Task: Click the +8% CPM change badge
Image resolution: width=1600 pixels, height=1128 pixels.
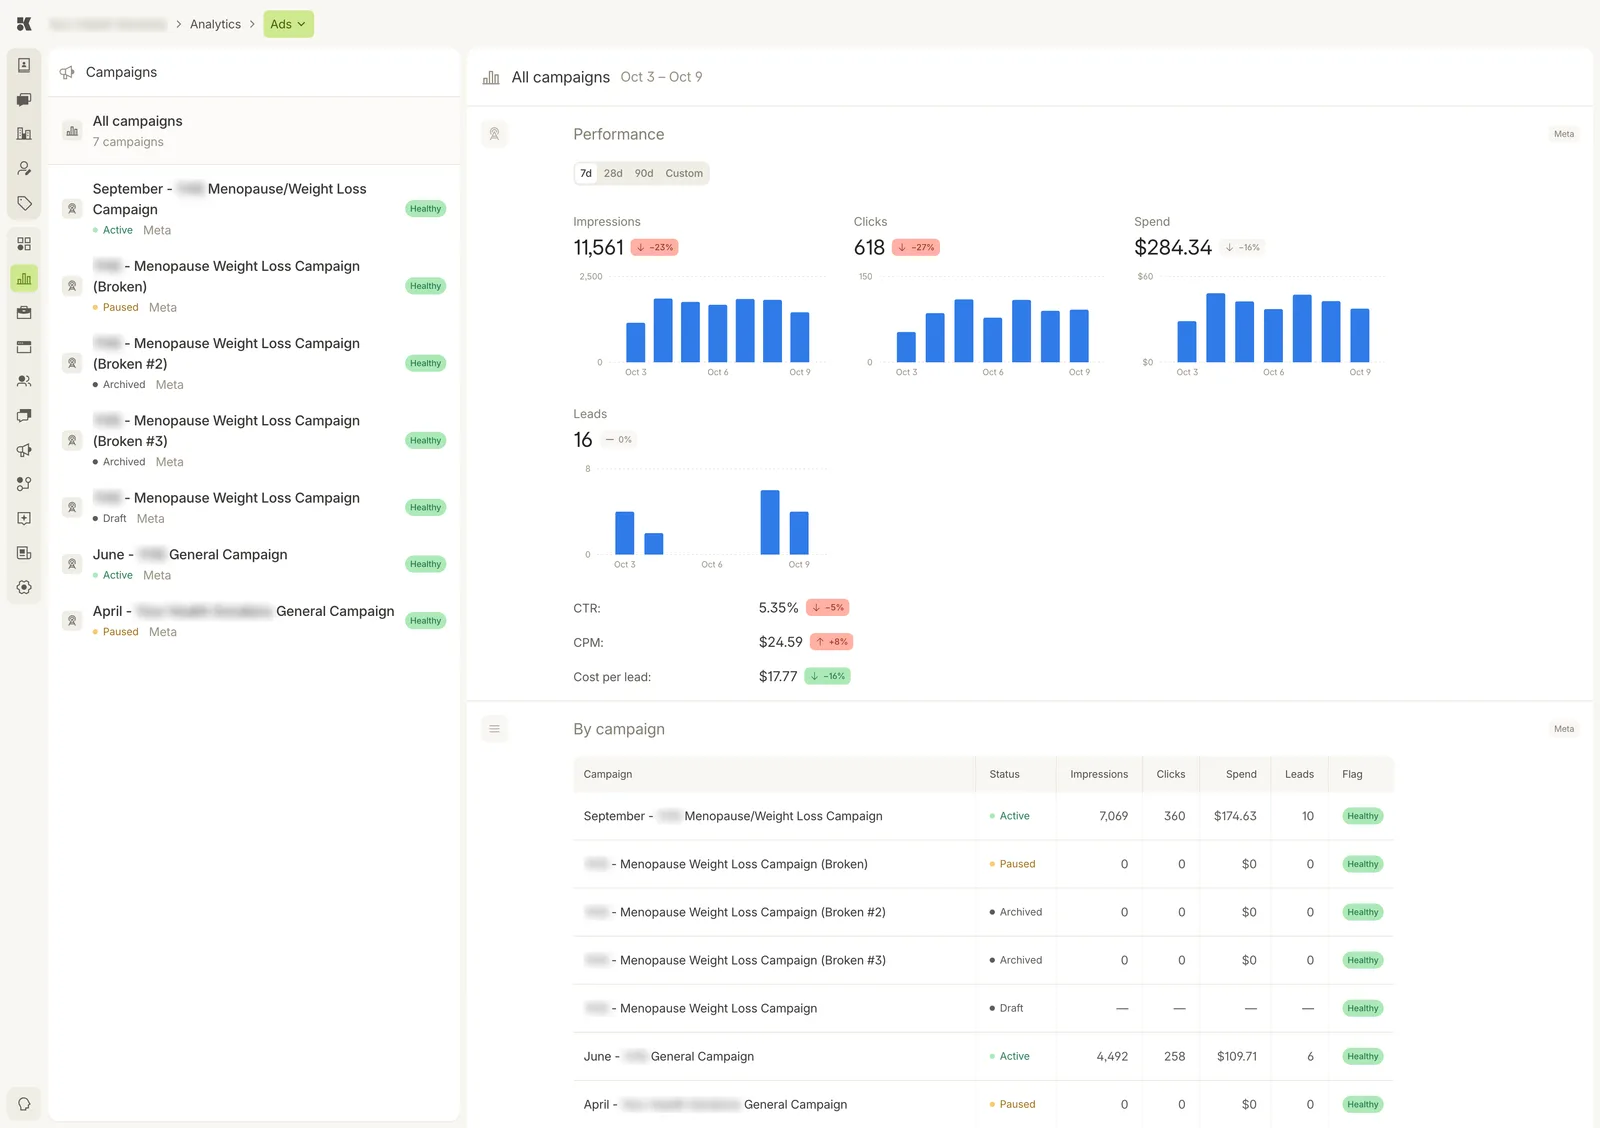Action: pos(832,642)
